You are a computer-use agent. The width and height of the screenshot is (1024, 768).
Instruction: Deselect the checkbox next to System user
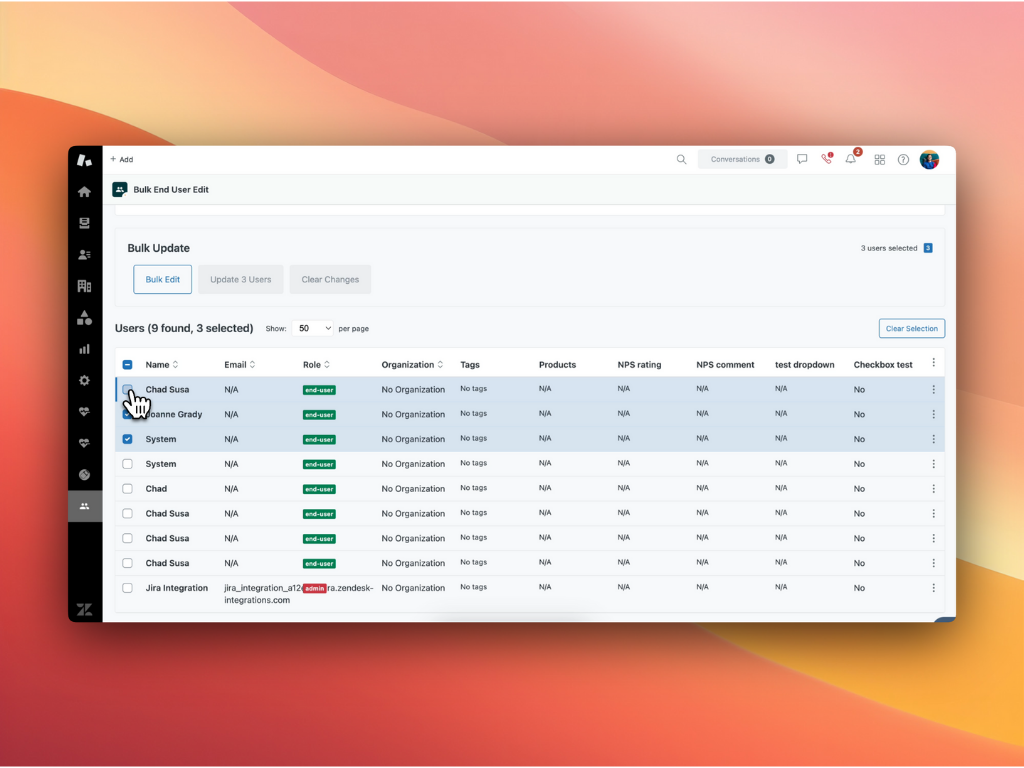click(x=127, y=438)
